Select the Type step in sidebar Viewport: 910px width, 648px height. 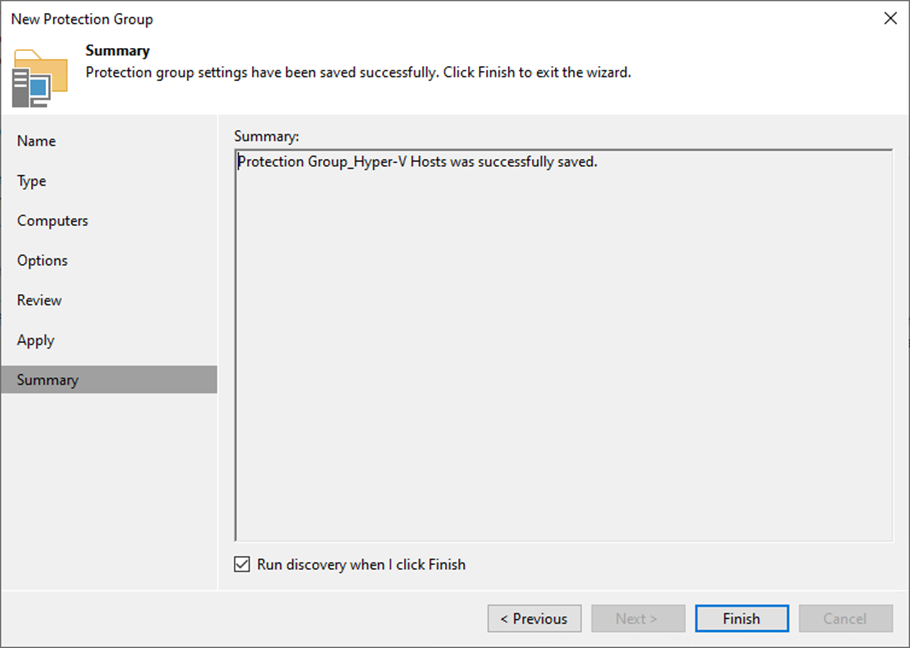[x=32, y=181]
